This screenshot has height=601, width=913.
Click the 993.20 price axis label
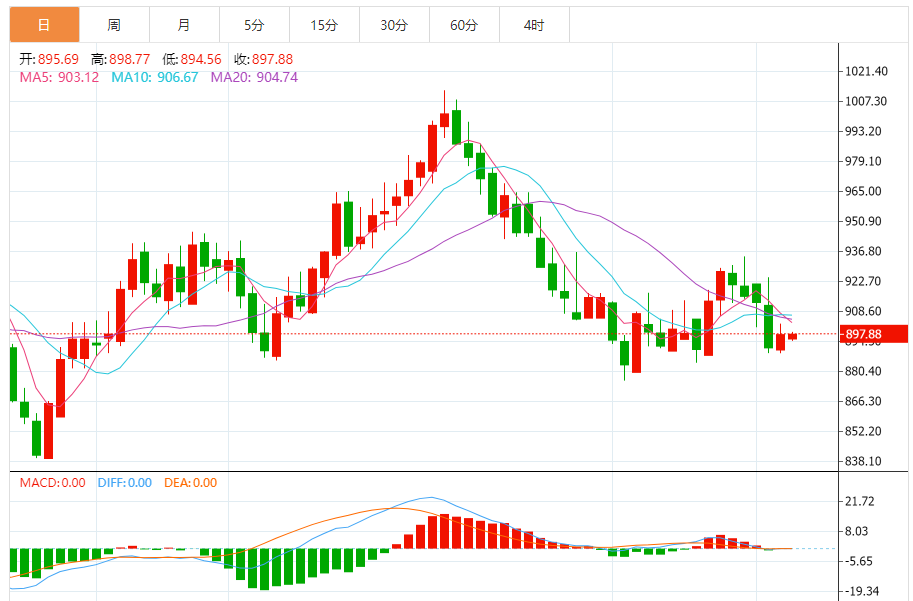click(864, 131)
